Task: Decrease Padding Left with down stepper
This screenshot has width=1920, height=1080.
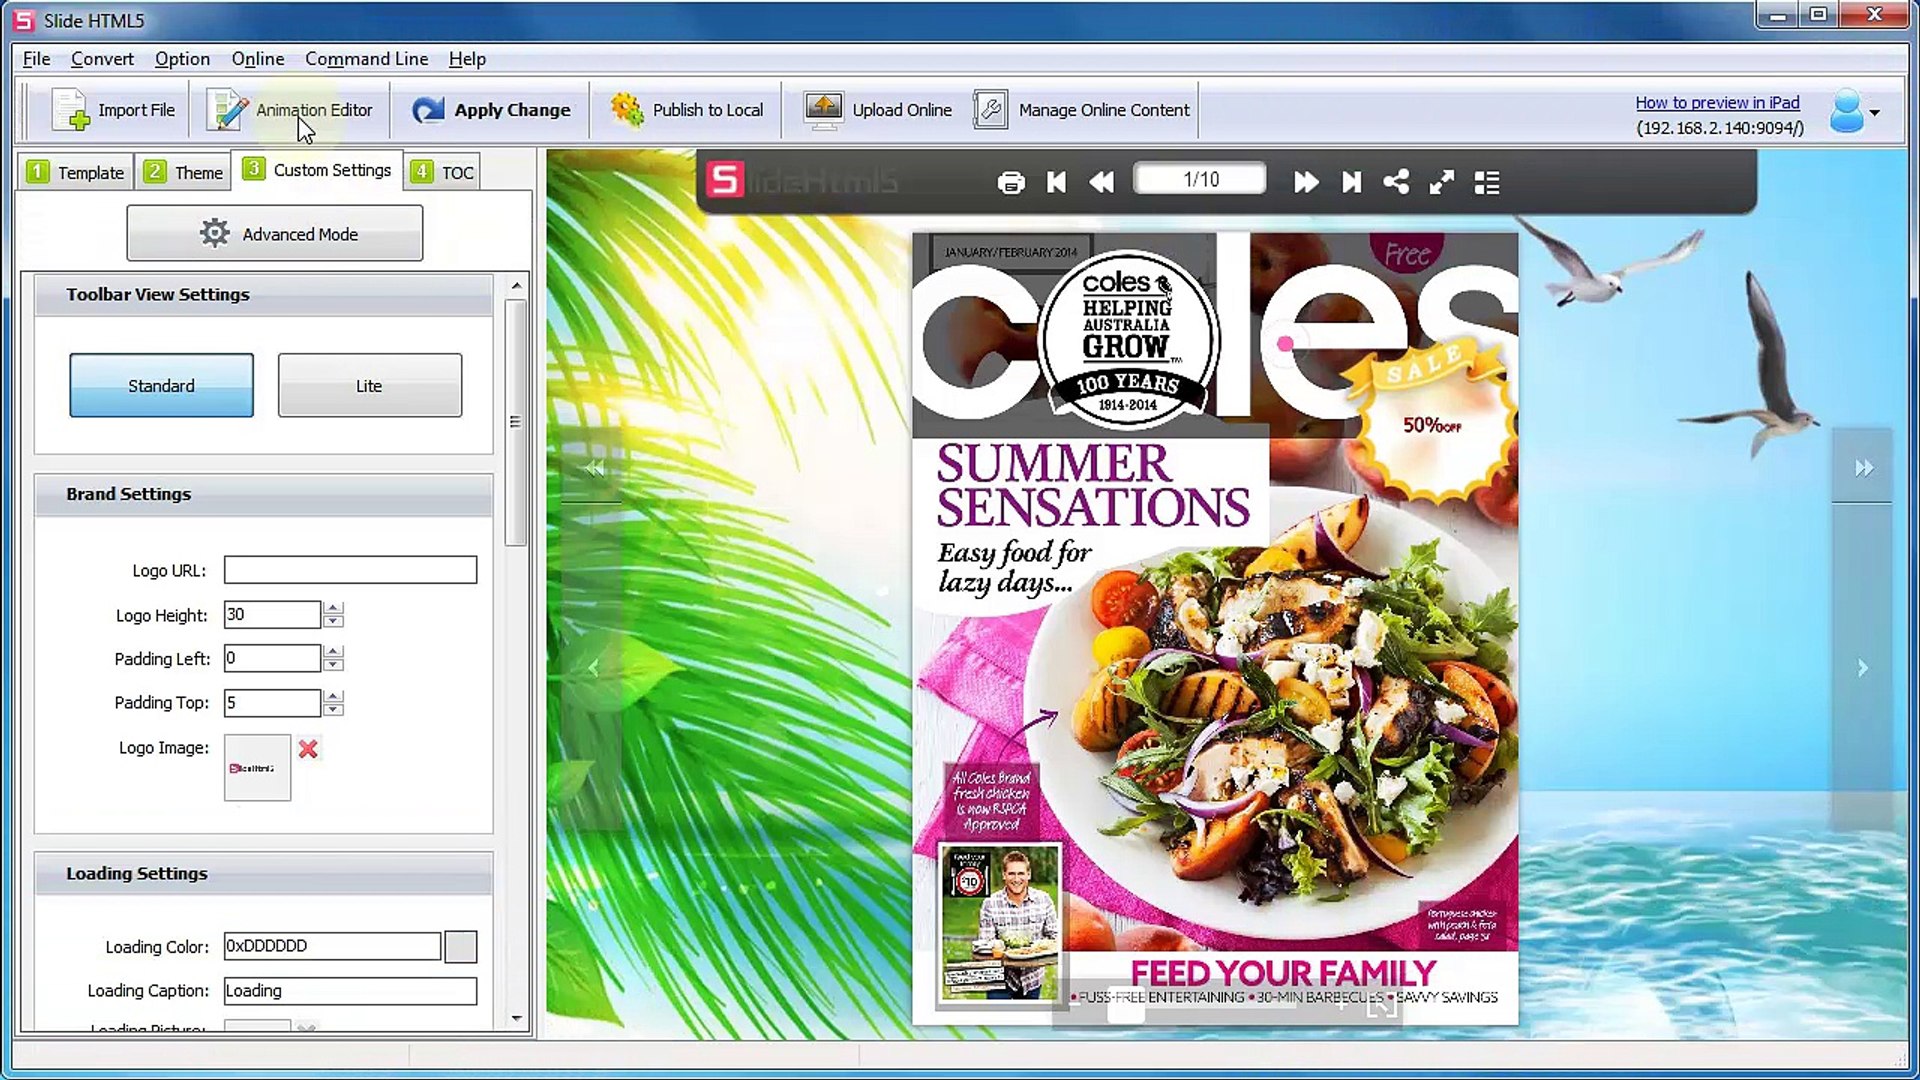Action: click(x=334, y=665)
